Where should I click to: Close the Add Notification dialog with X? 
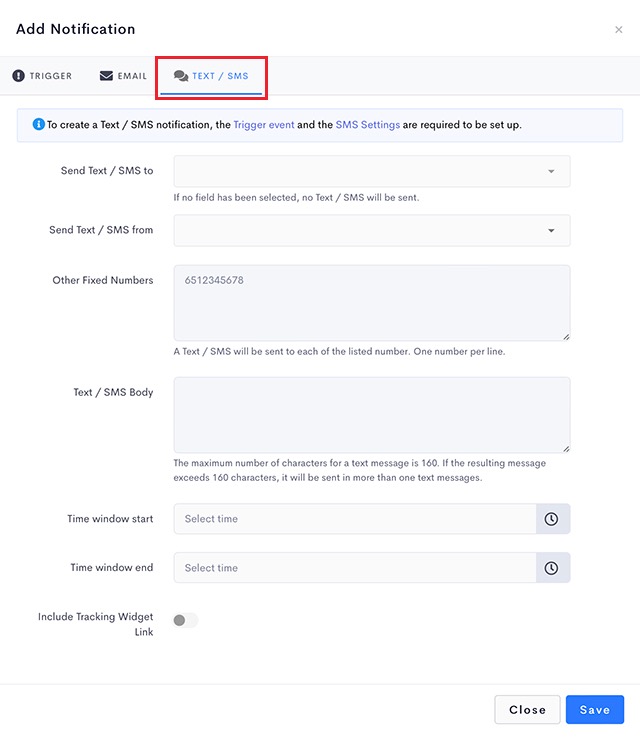point(619,30)
